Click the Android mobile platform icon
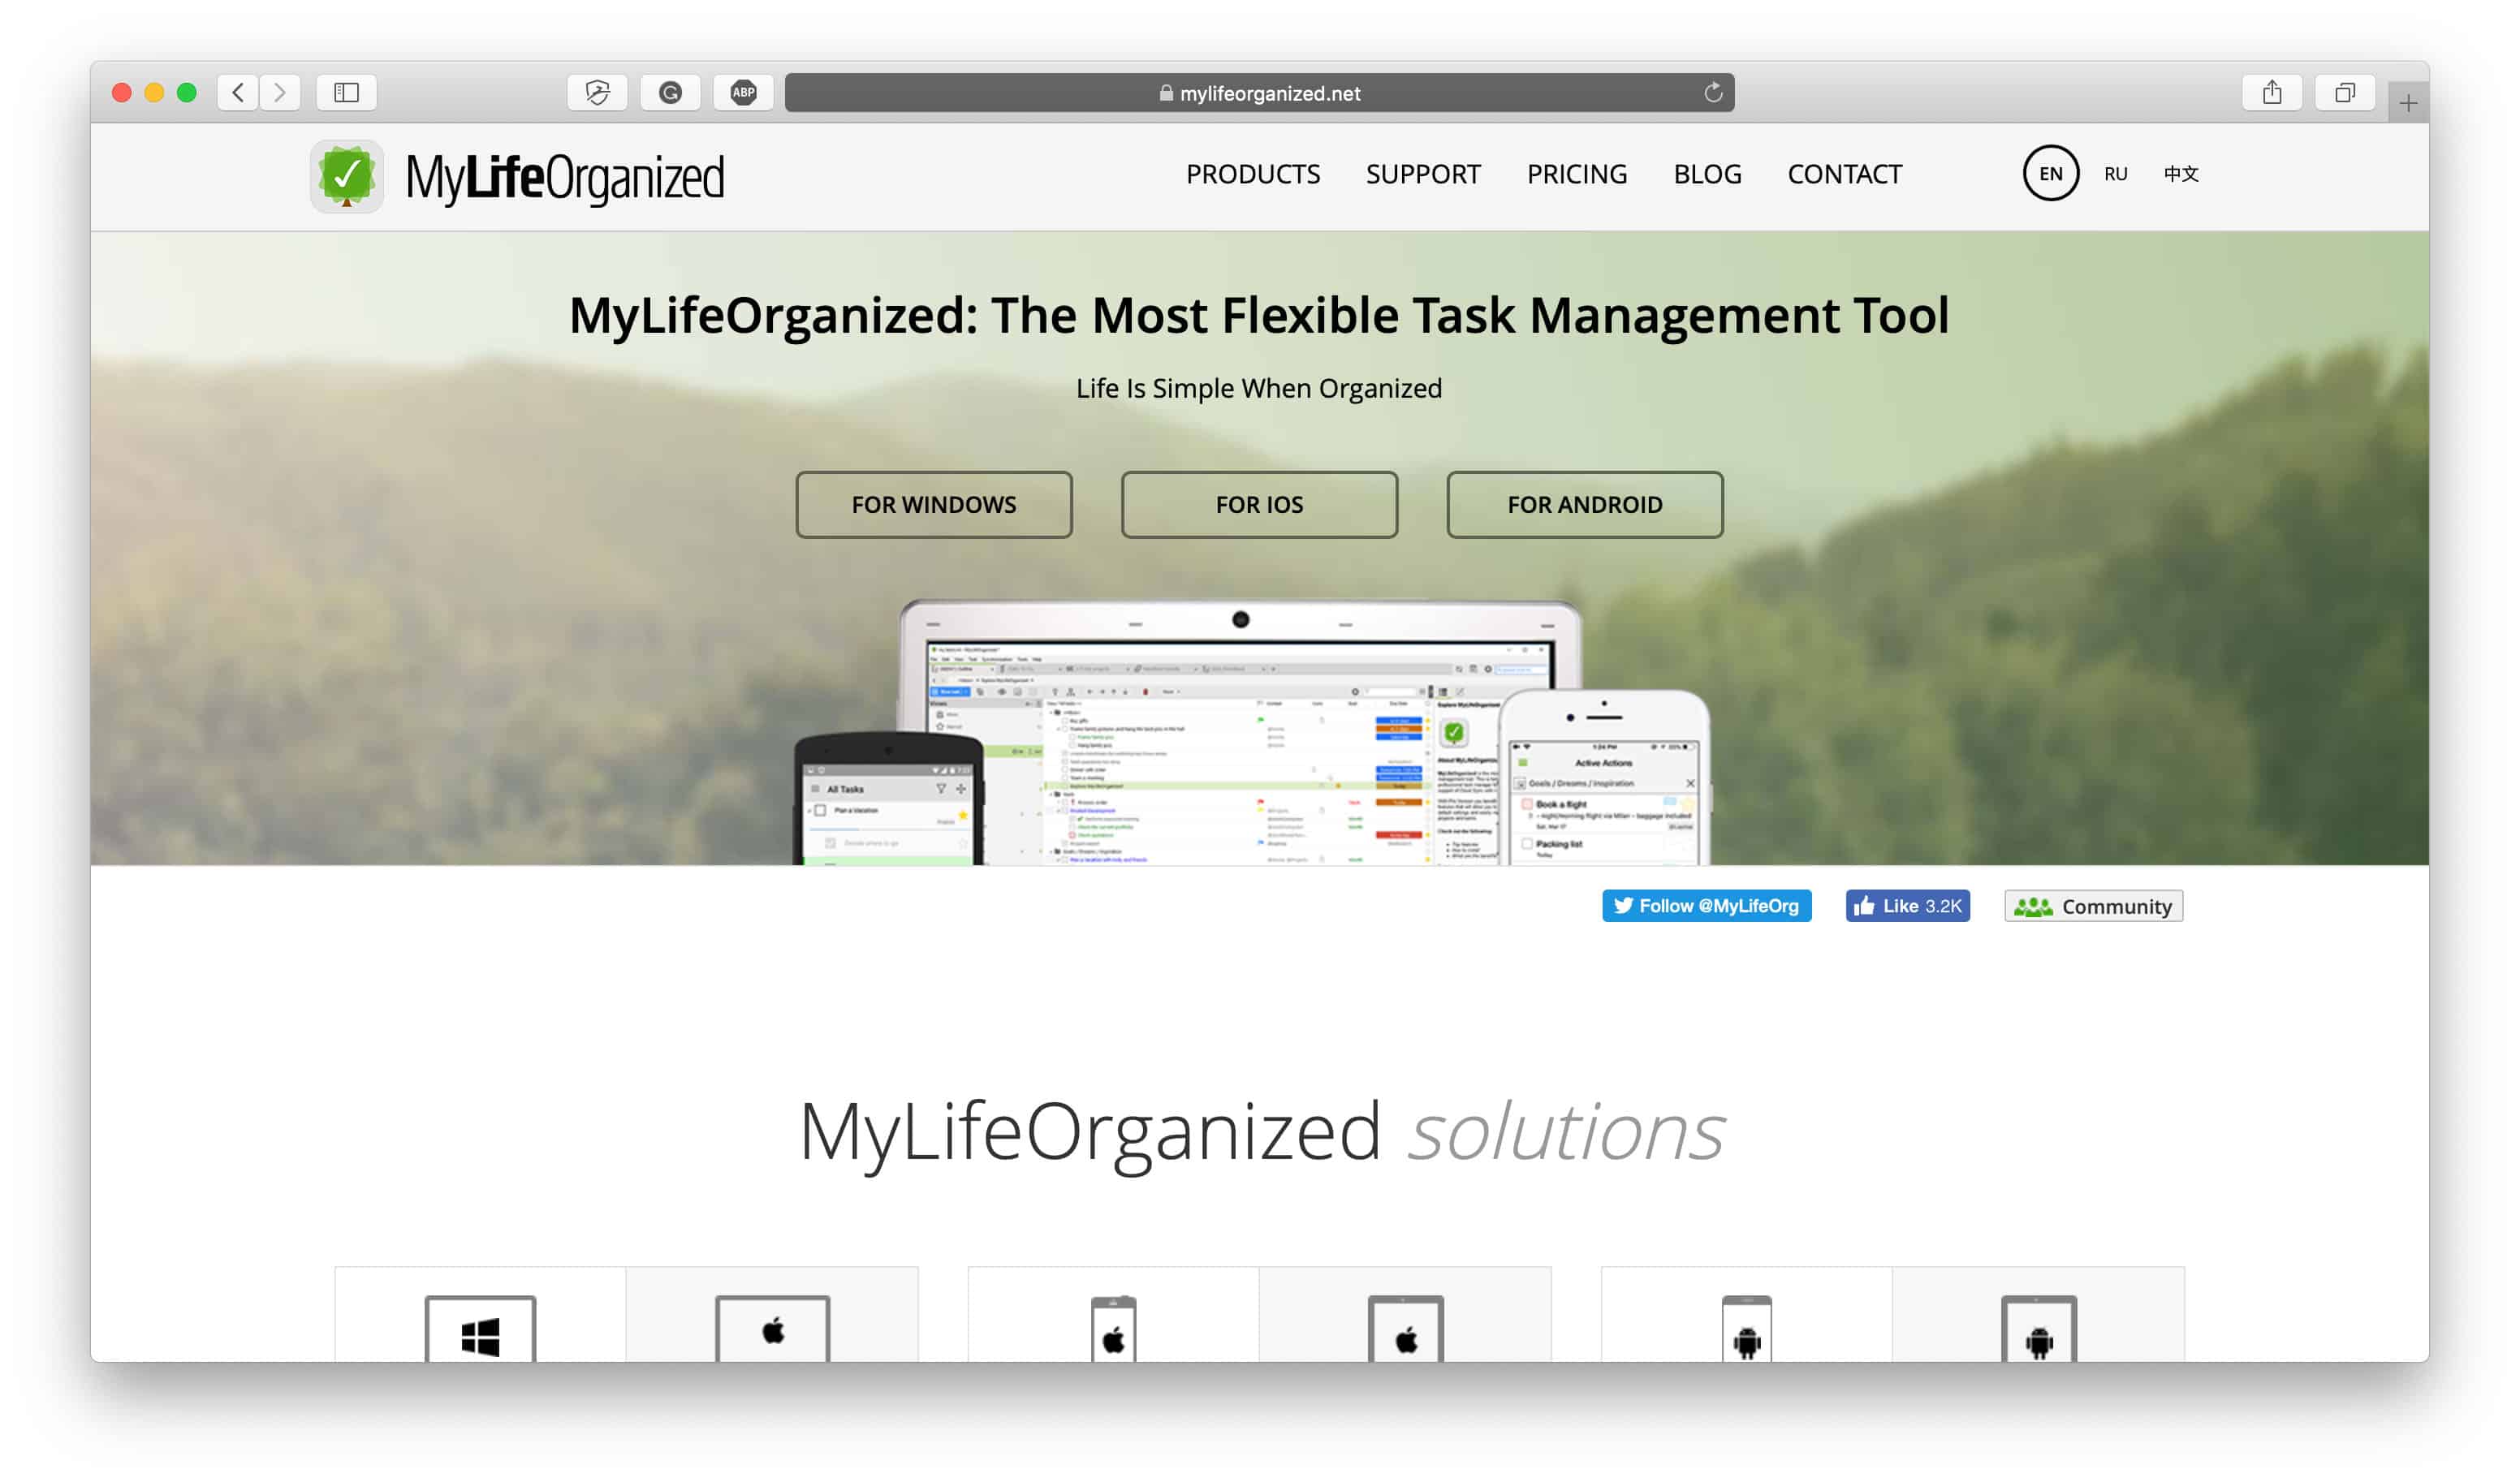The width and height of the screenshot is (2520, 1482). click(x=1749, y=1333)
